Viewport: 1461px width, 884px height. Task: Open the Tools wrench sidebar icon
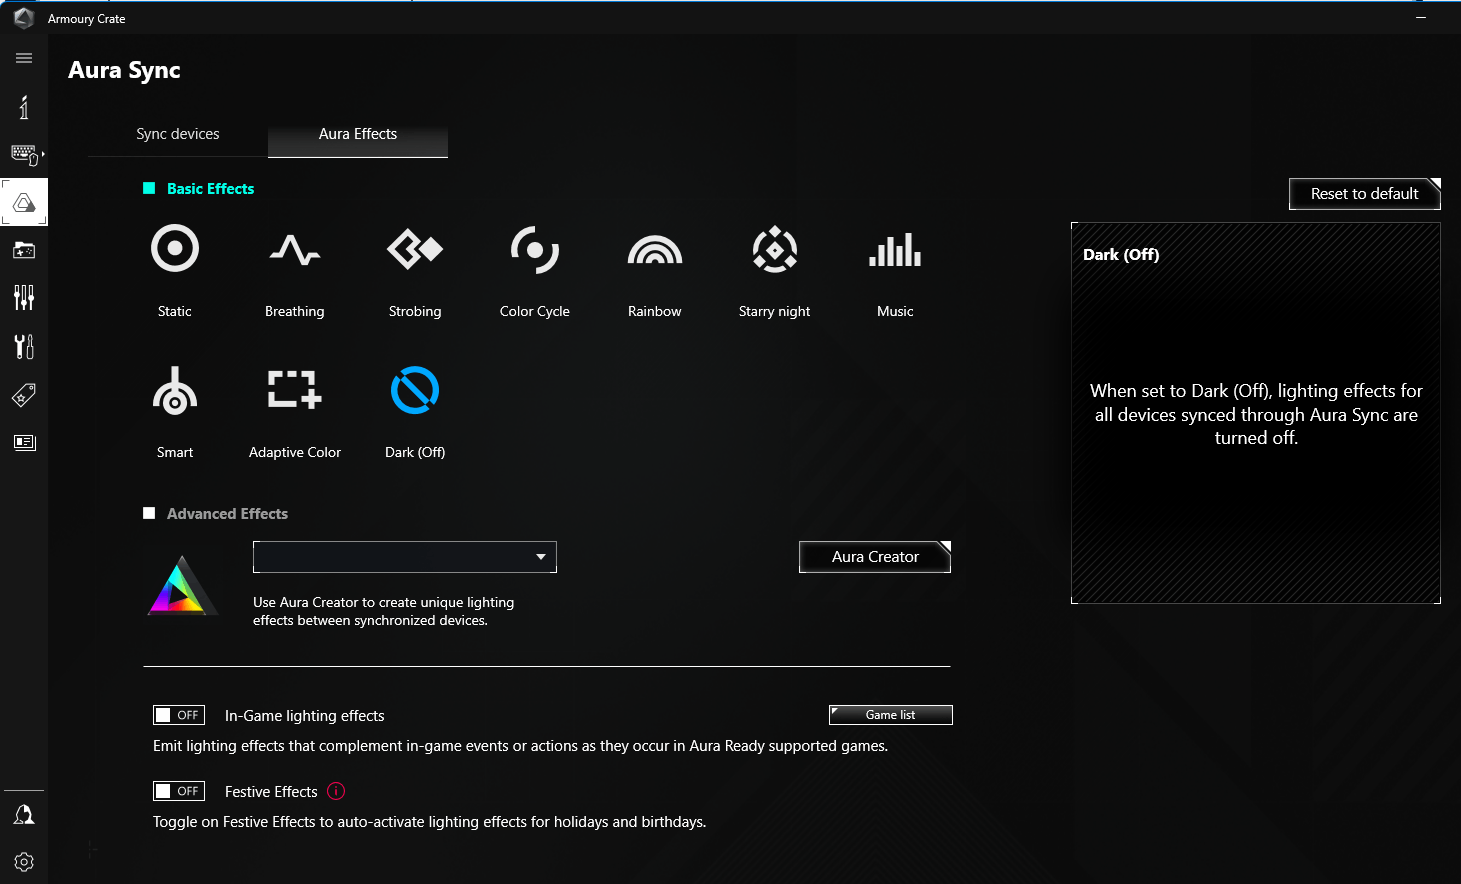(x=24, y=346)
